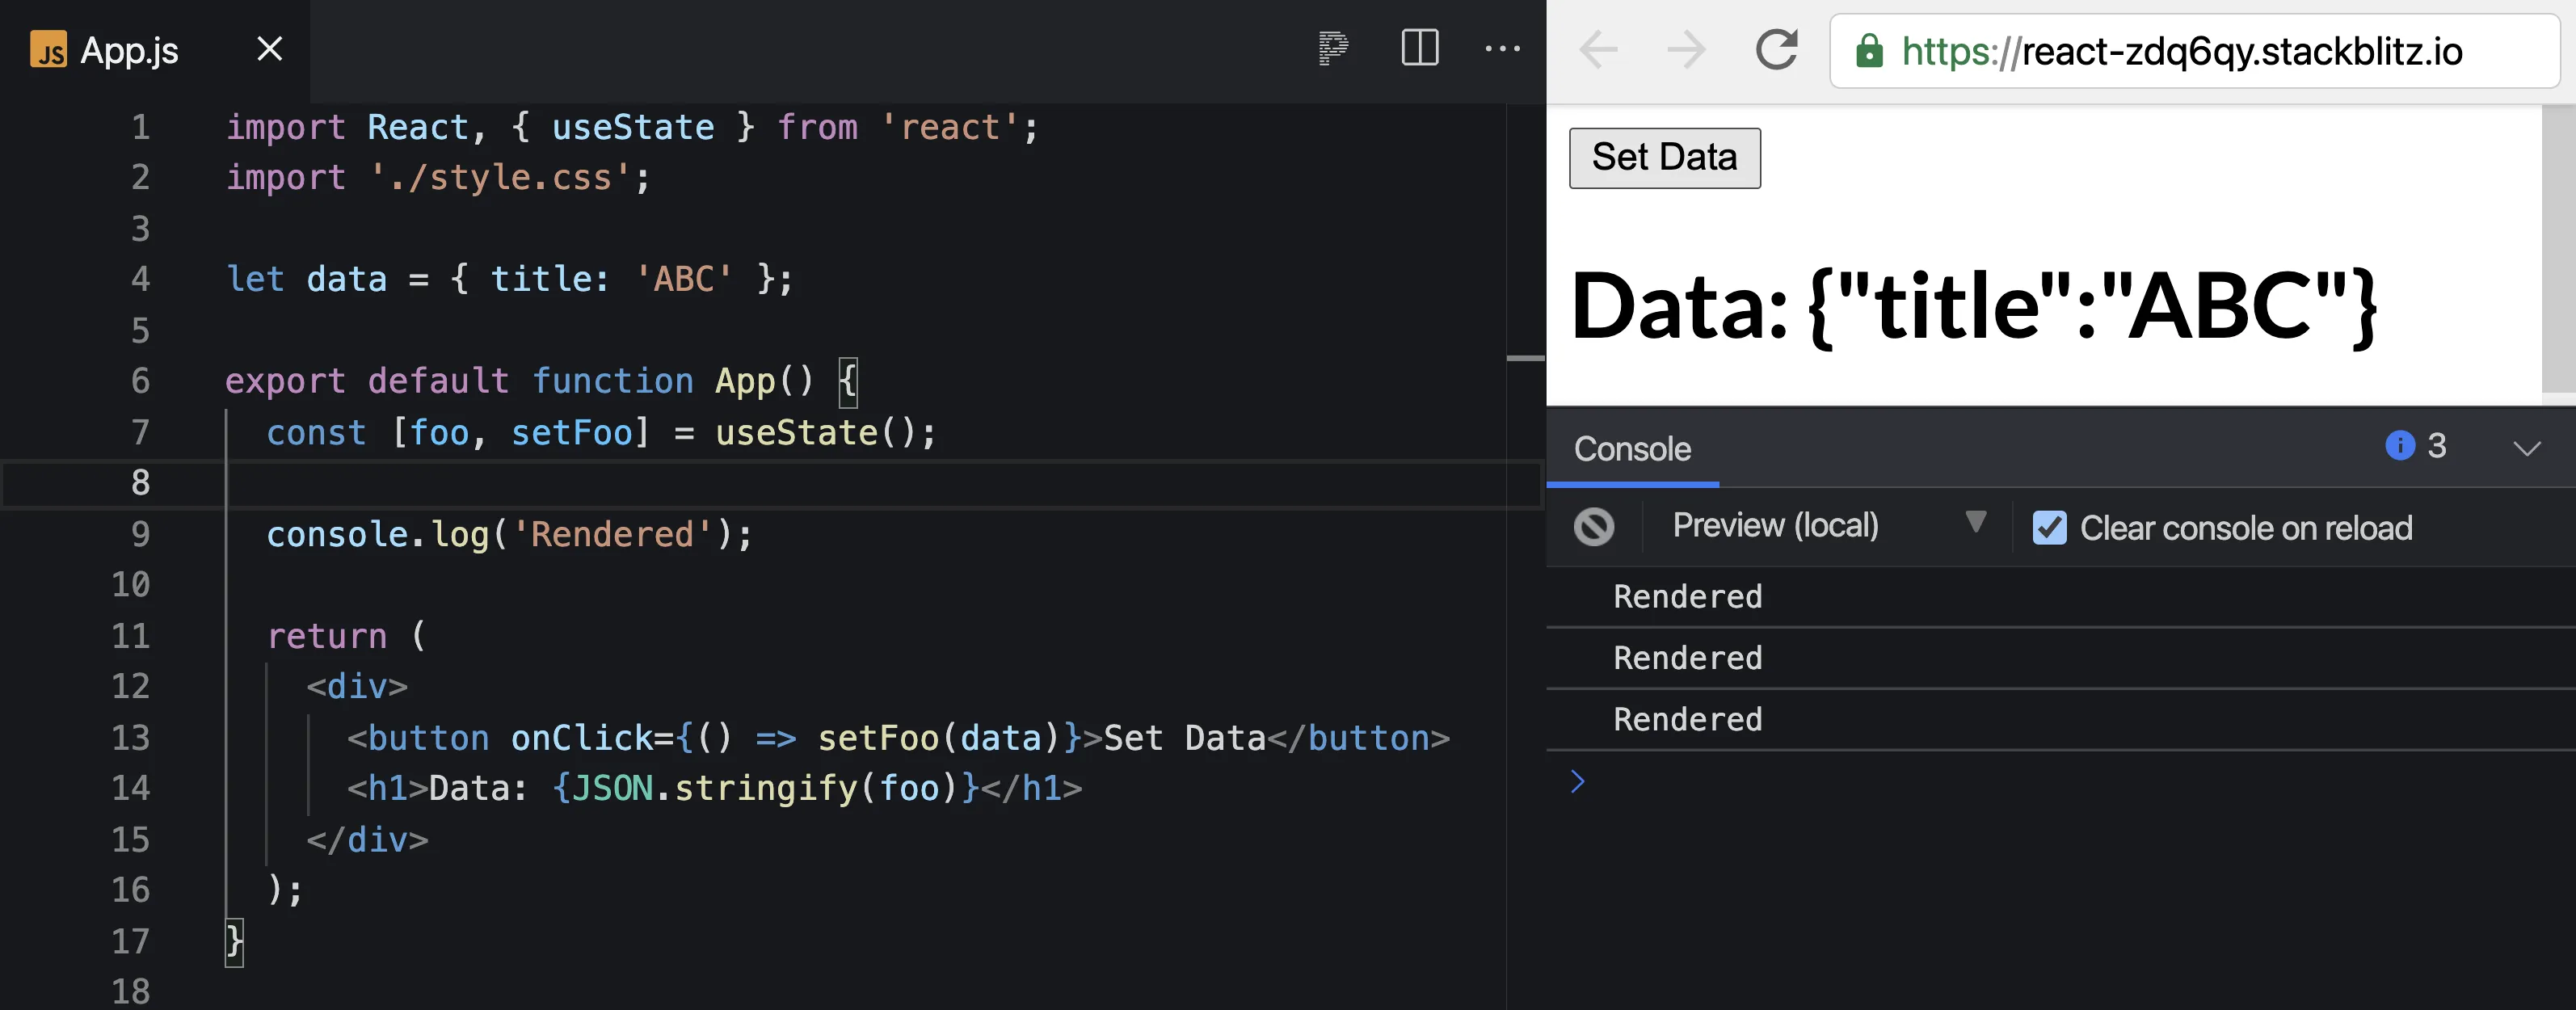Screen dimensions: 2576x1010
Task: Switch to the Console tab
Action: point(1632,449)
